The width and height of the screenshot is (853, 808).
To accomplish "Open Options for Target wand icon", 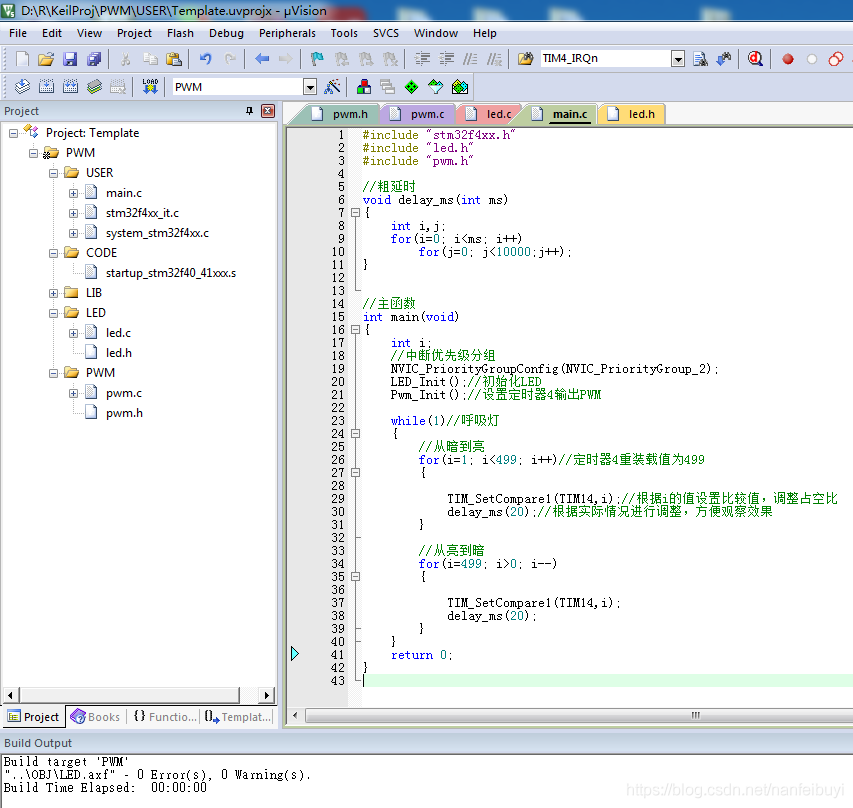I will point(332,87).
